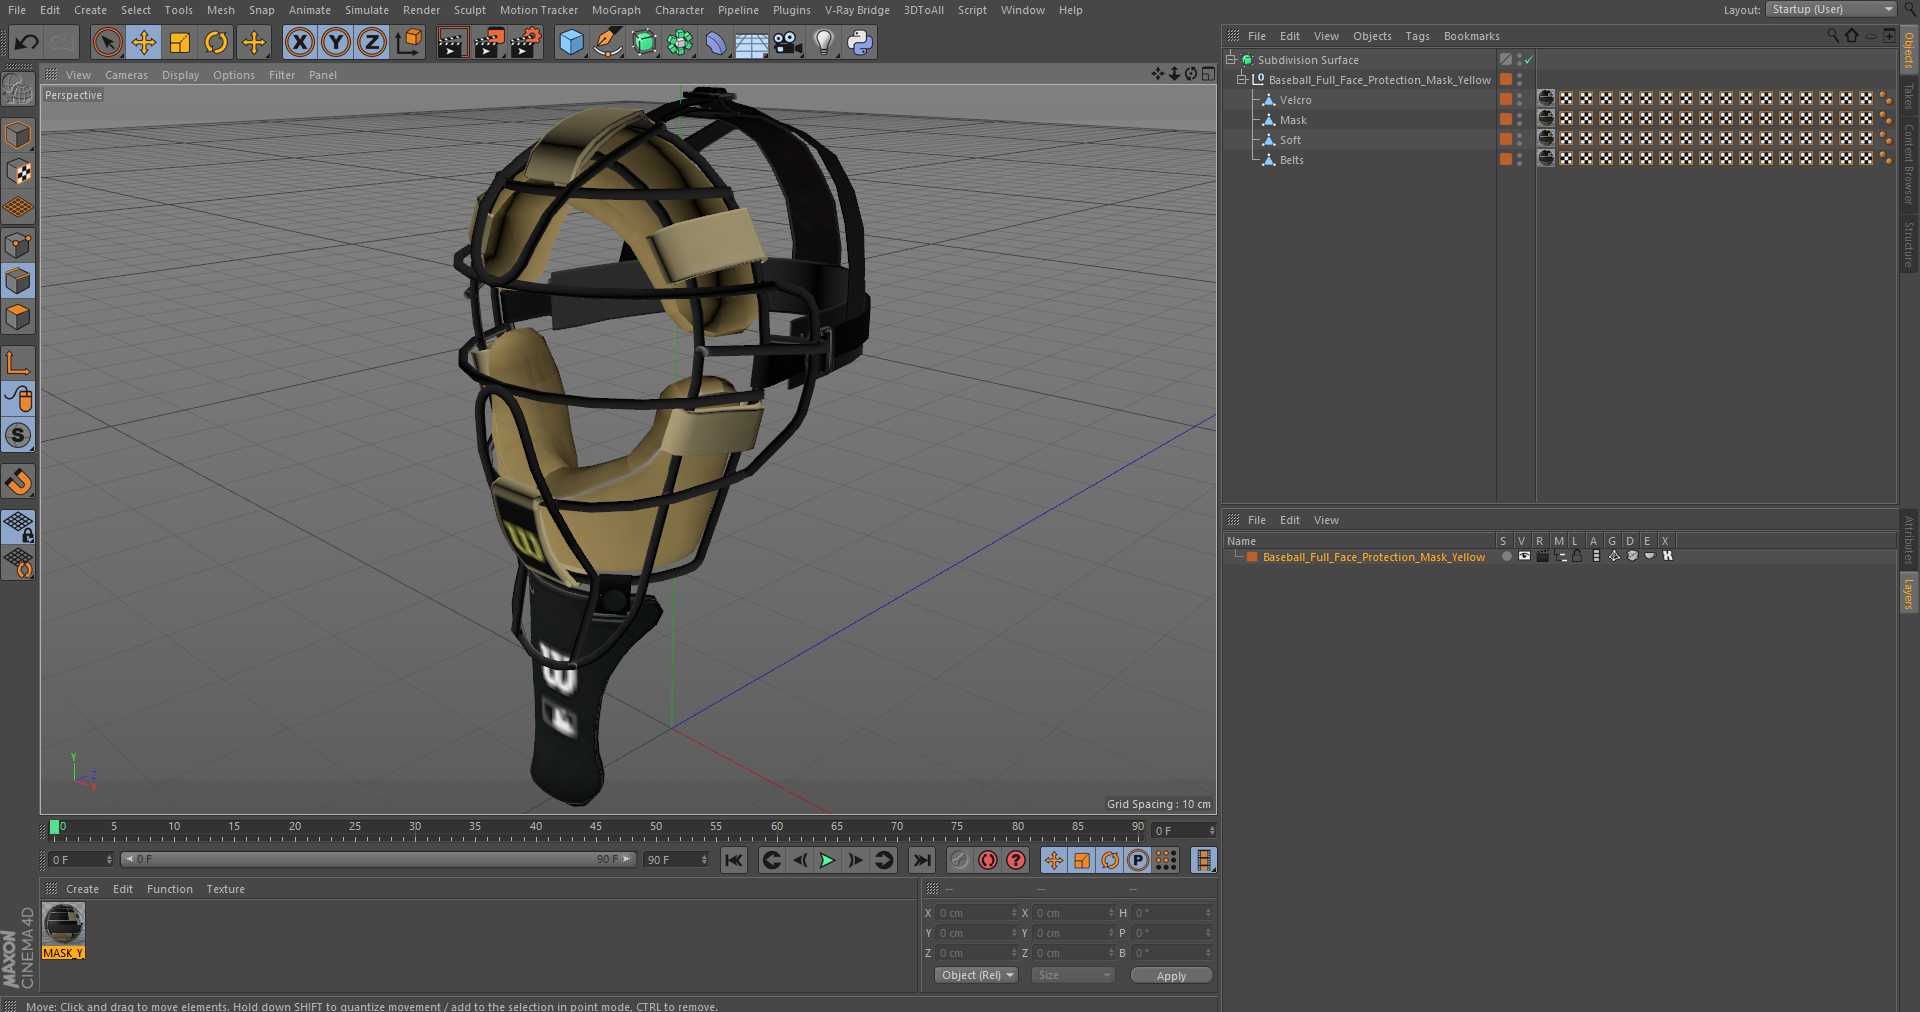Image resolution: width=1920 pixels, height=1012 pixels.
Task: Click the Apply button
Action: coord(1171,976)
